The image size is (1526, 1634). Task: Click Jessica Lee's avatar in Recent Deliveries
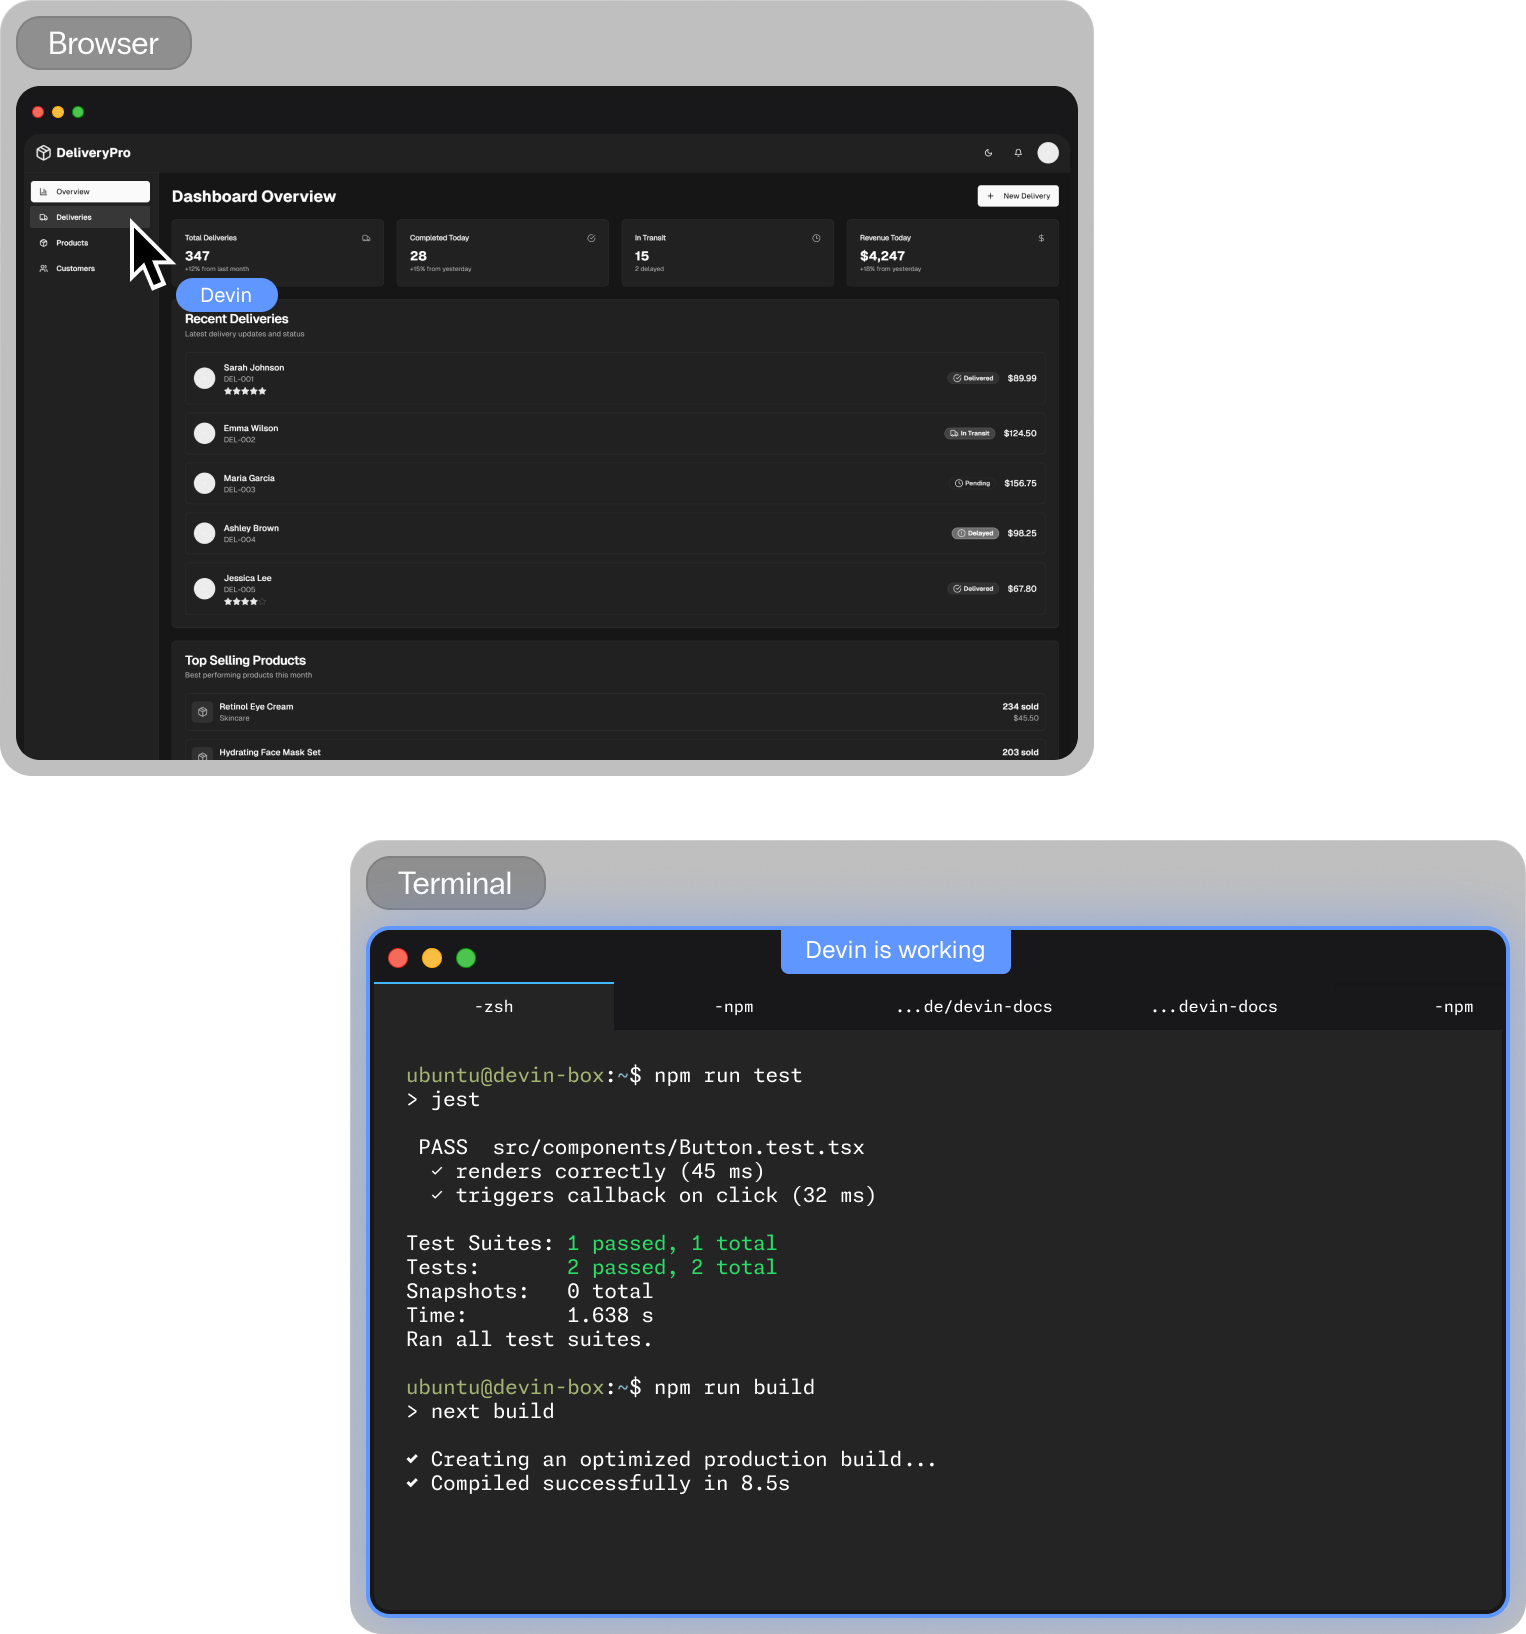pos(204,589)
